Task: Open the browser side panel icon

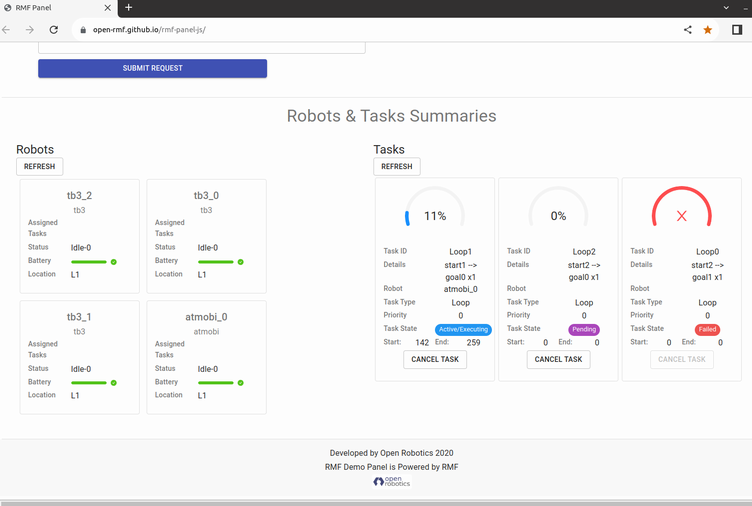Action: coord(737,30)
